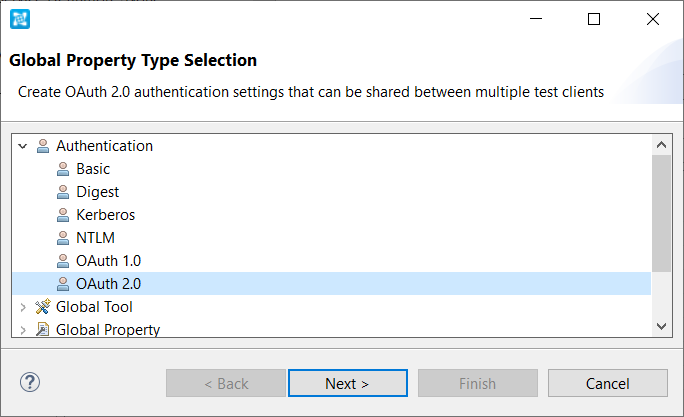Click the user icon beside Basic

63,169
